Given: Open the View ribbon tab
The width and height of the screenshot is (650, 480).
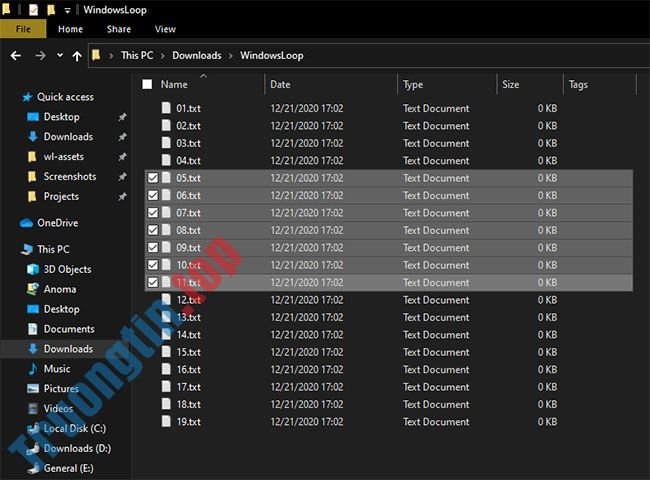Looking at the screenshot, I should click(165, 29).
